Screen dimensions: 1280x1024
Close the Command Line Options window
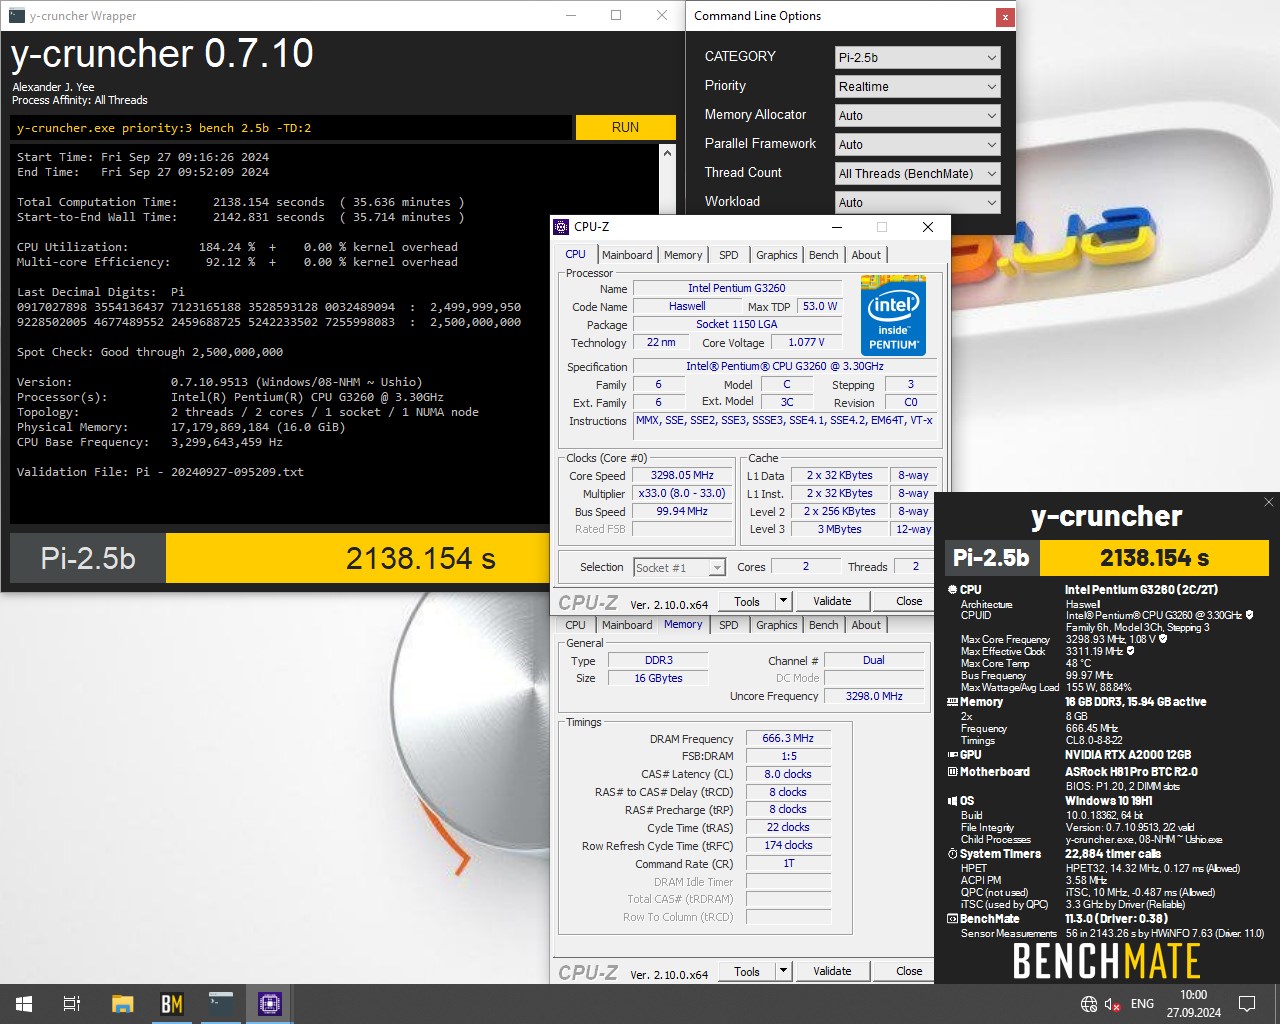tap(1004, 17)
